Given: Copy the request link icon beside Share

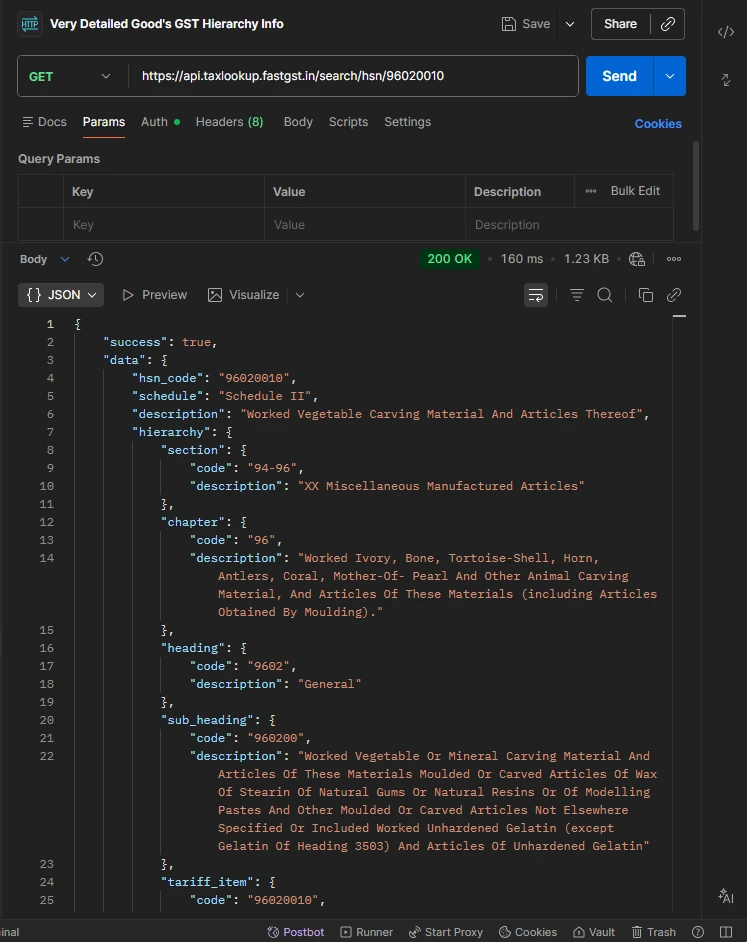Looking at the screenshot, I should pos(667,24).
